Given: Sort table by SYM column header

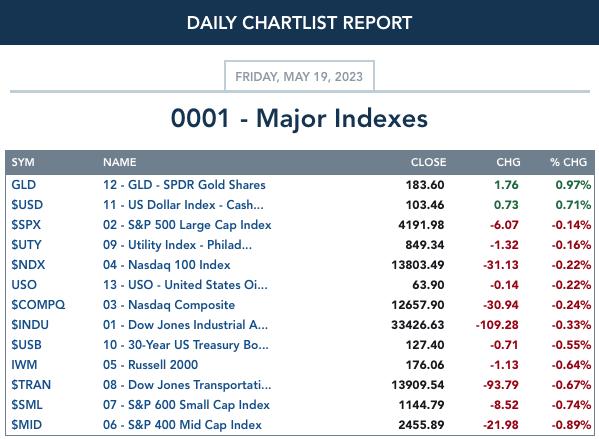Looking at the screenshot, I should (x=23, y=162).
